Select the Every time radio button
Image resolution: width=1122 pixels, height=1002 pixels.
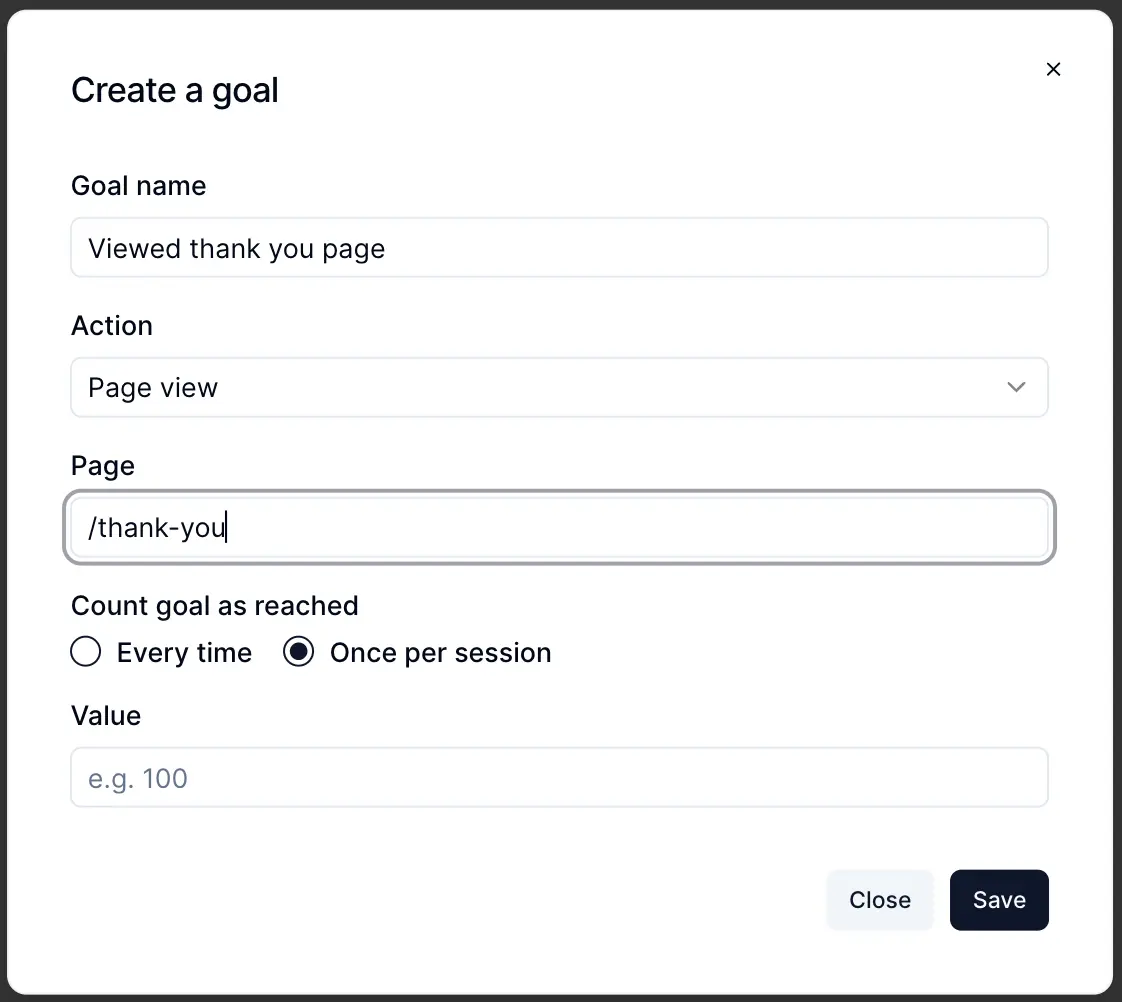click(x=86, y=651)
